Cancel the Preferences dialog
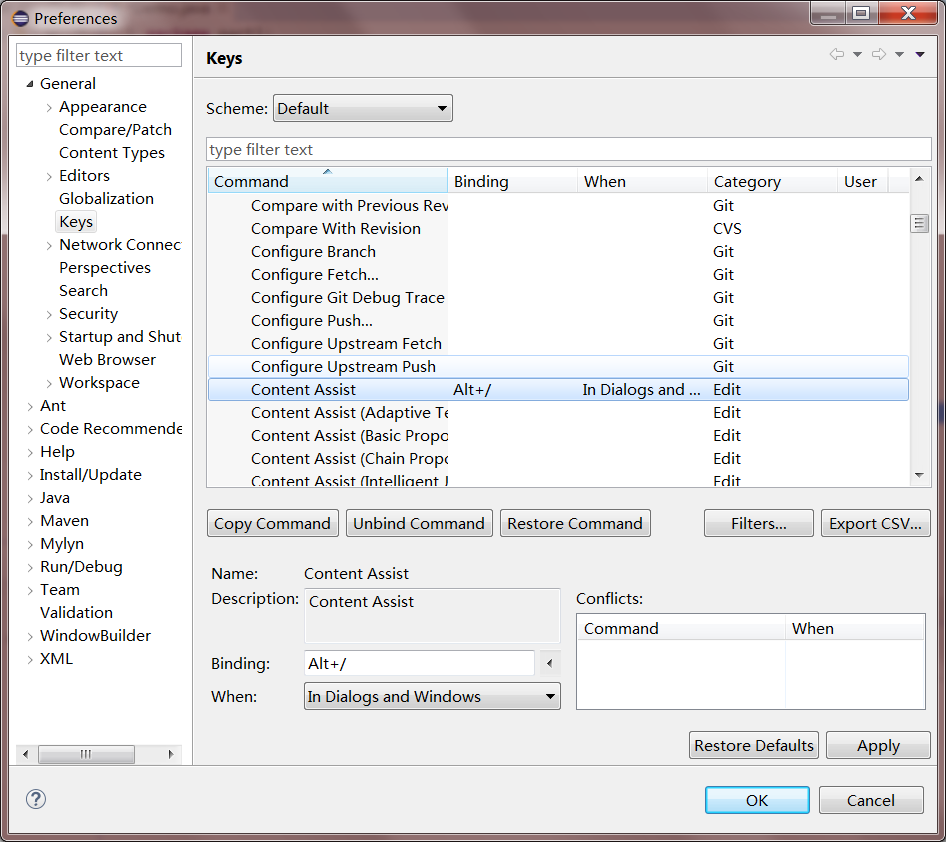 [871, 800]
